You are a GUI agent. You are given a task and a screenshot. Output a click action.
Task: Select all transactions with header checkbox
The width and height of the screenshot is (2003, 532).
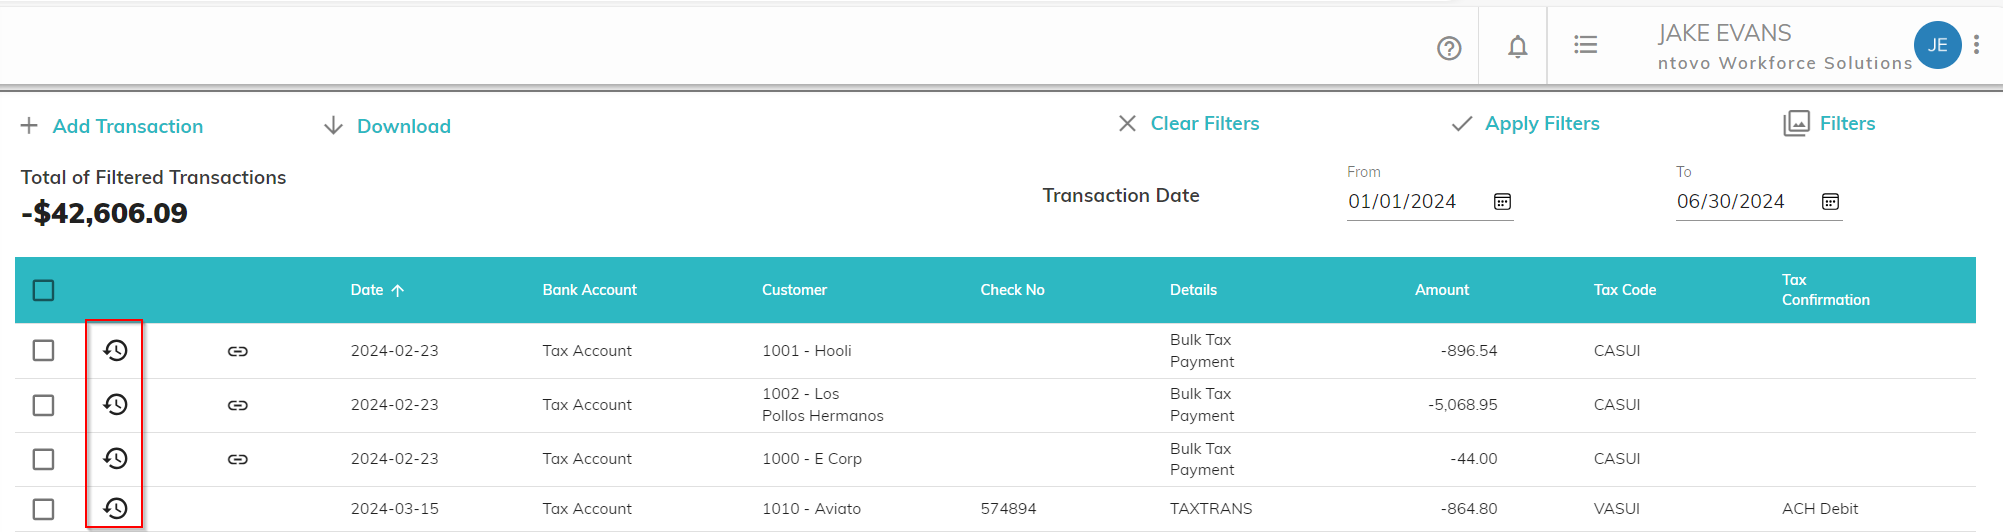pos(43,290)
